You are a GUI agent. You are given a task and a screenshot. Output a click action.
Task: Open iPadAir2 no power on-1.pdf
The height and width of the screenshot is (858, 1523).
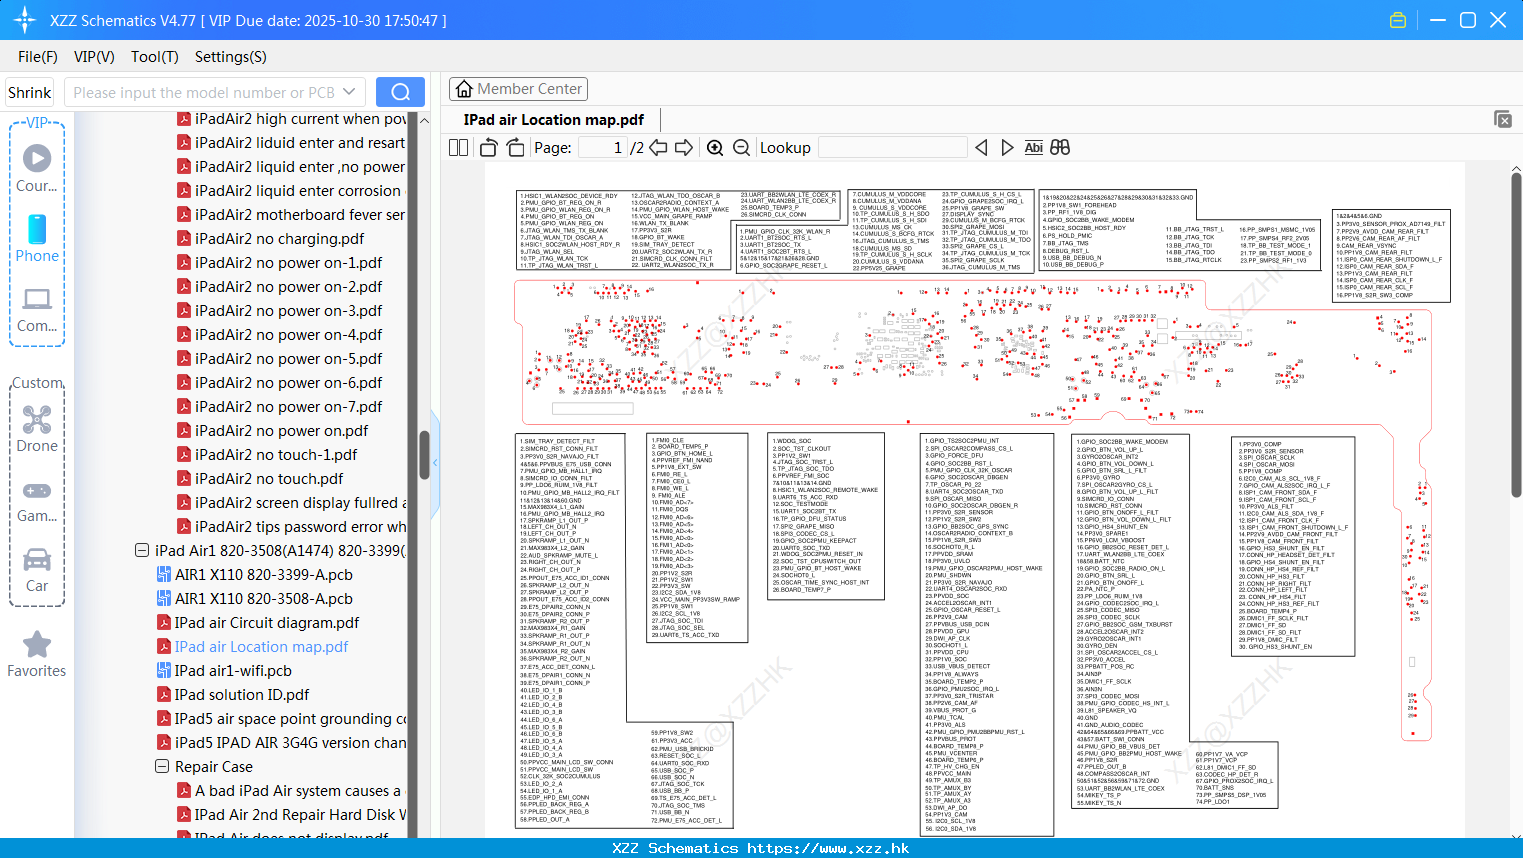(288, 262)
